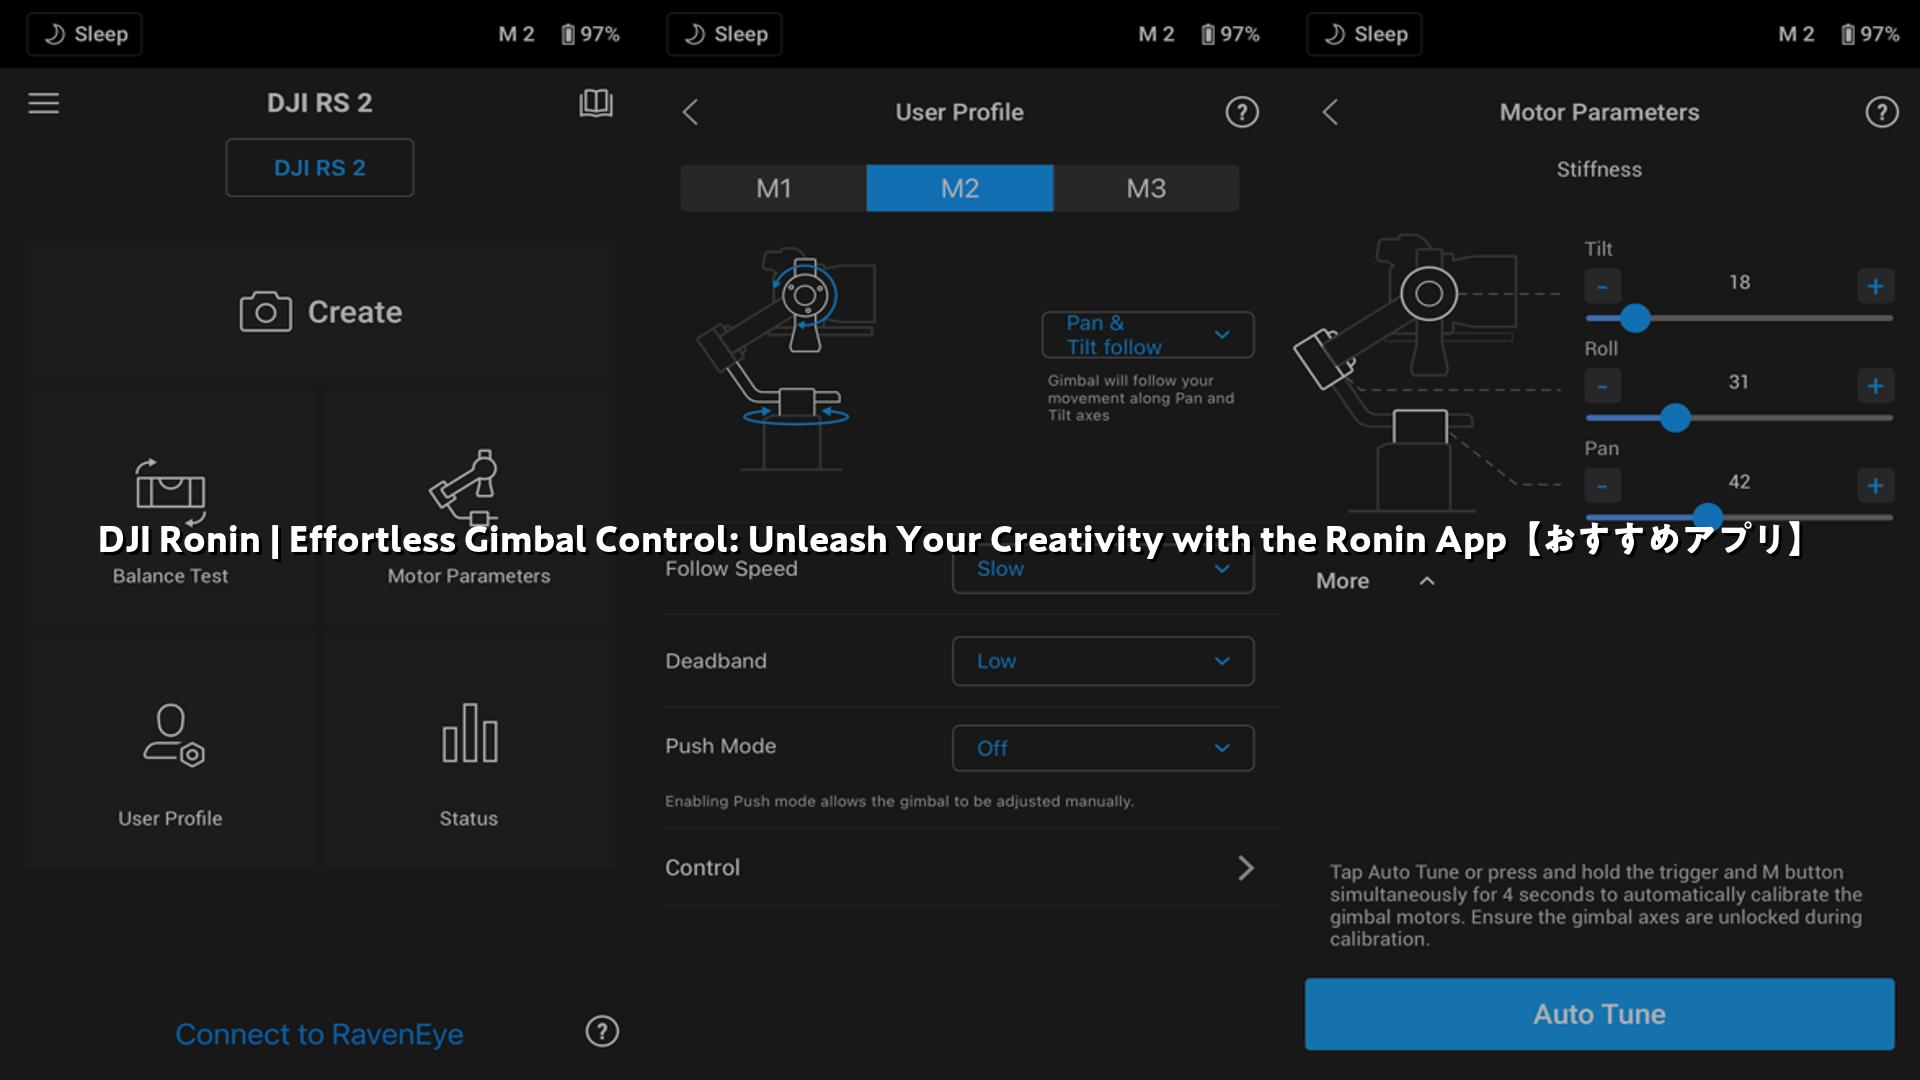The width and height of the screenshot is (1920, 1080).
Task: Click help icon beside Connect to RavenEye
Action: (602, 1031)
